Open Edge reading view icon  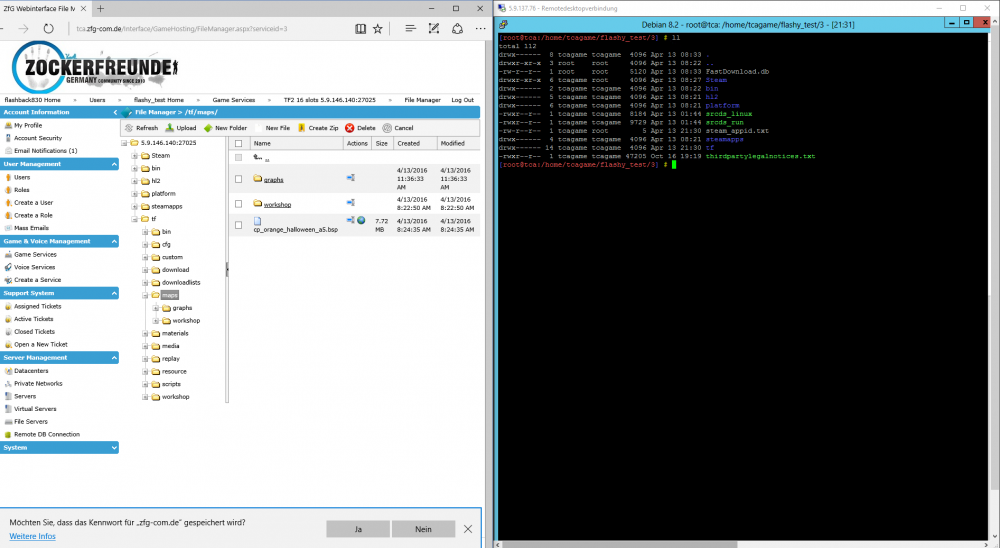[x=360, y=29]
